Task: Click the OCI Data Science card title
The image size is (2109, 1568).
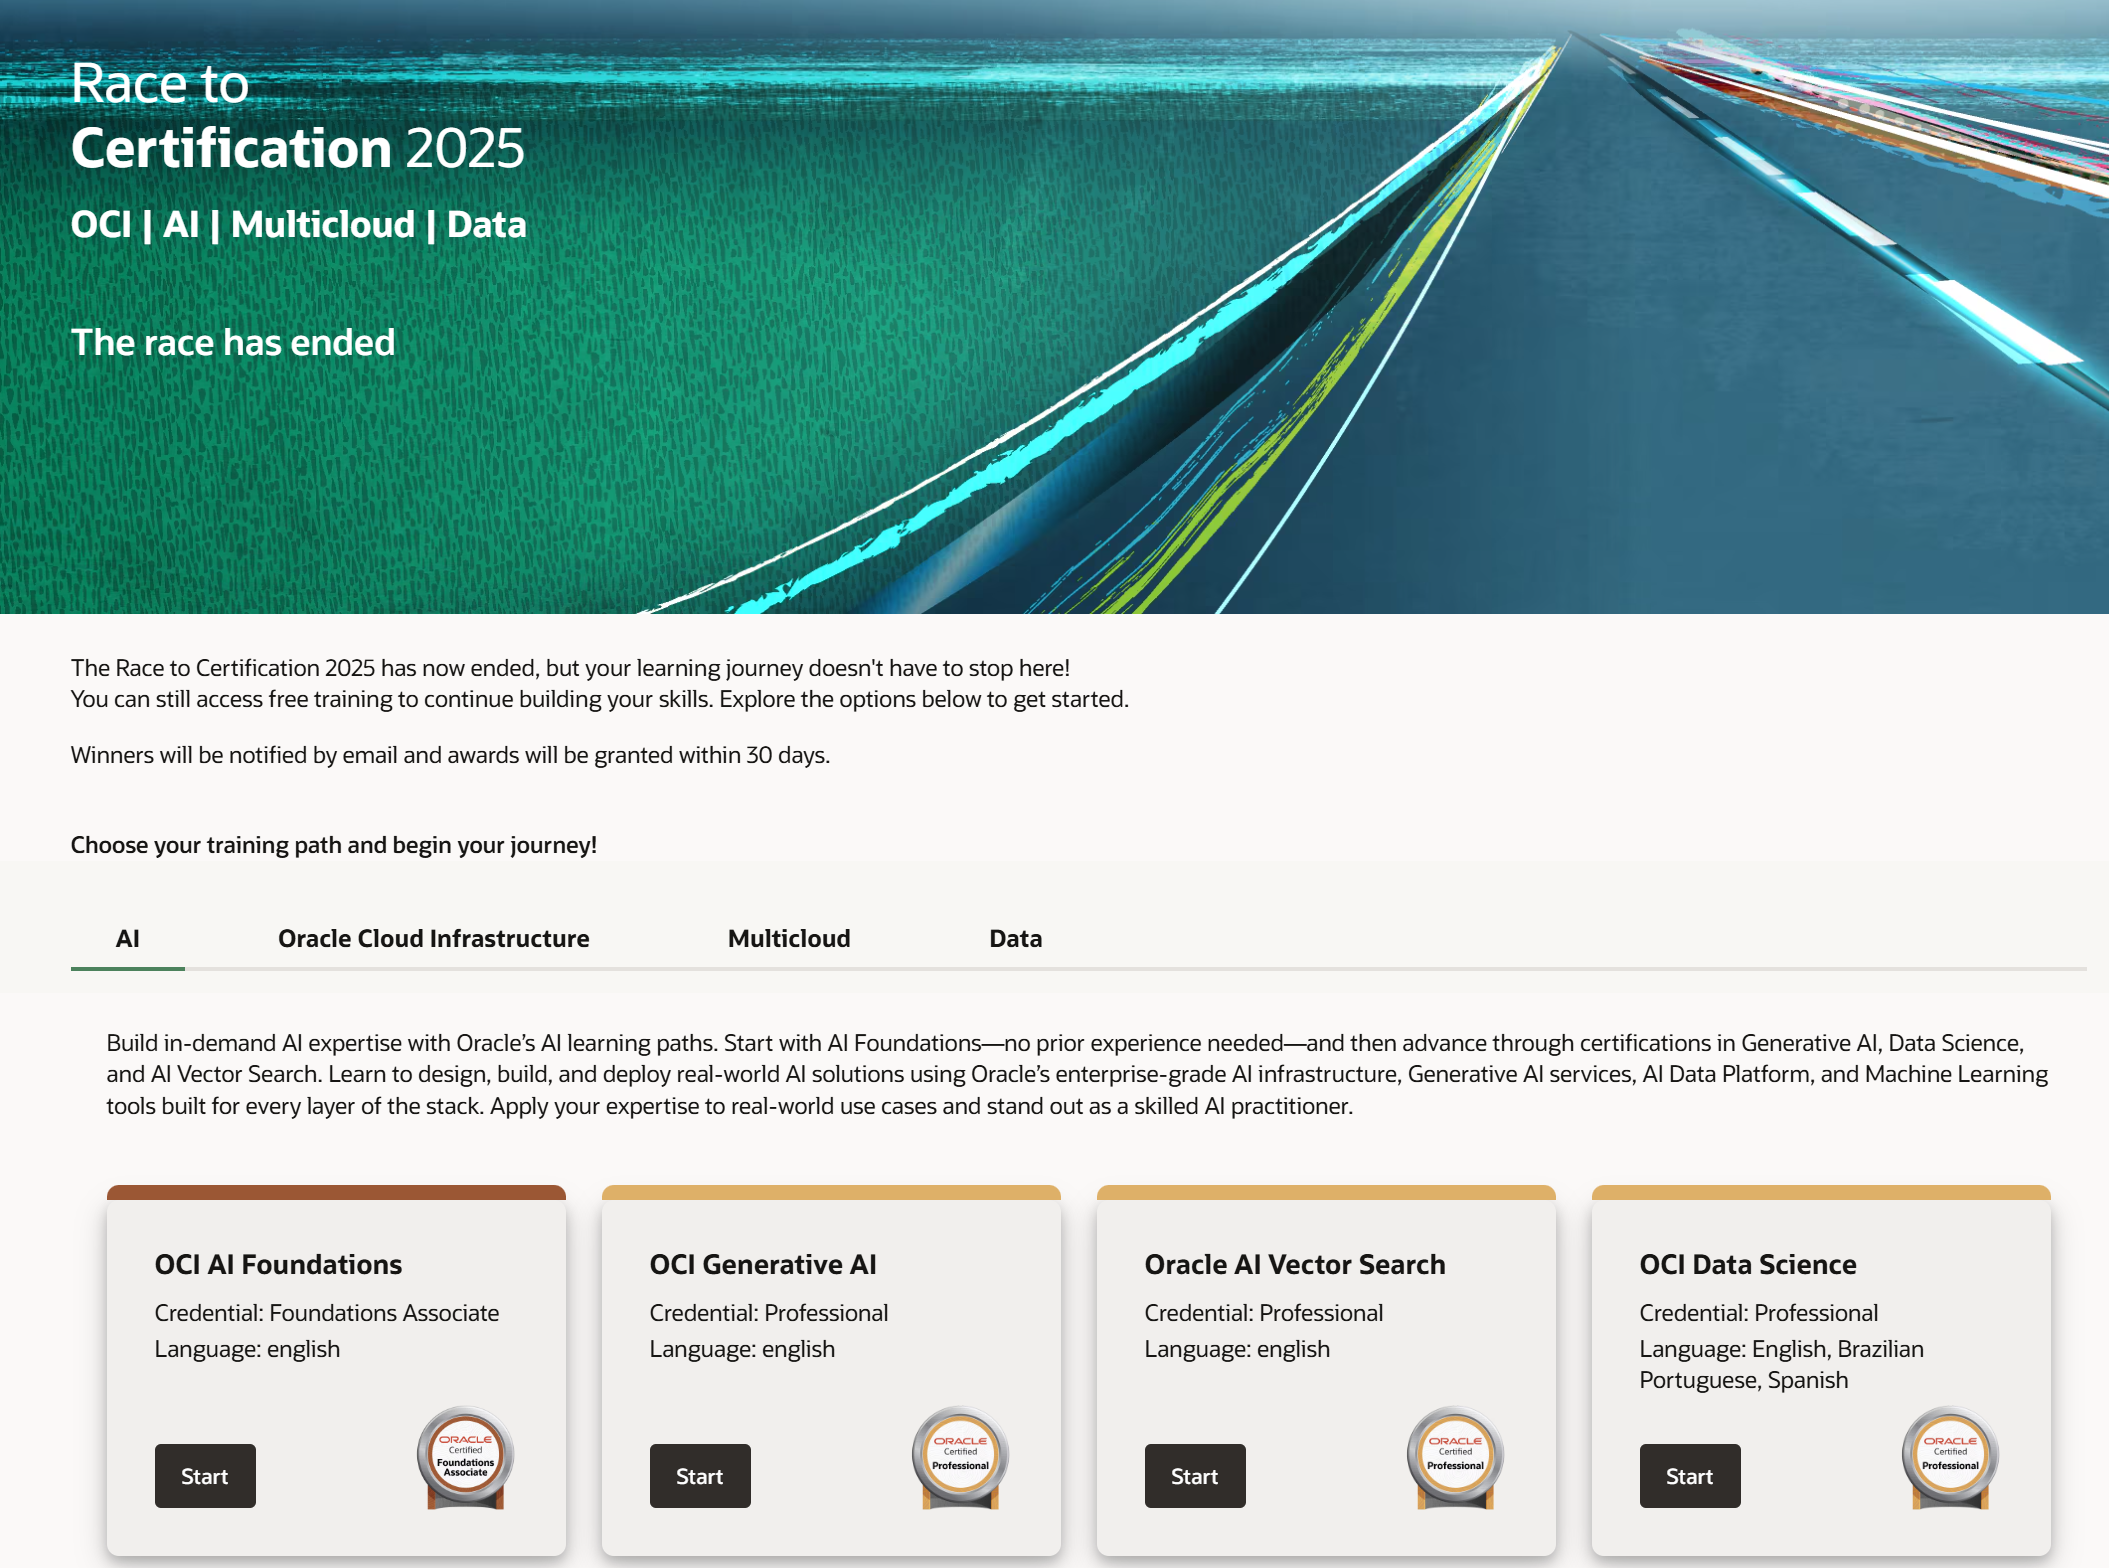Action: click(1747, 1264)
